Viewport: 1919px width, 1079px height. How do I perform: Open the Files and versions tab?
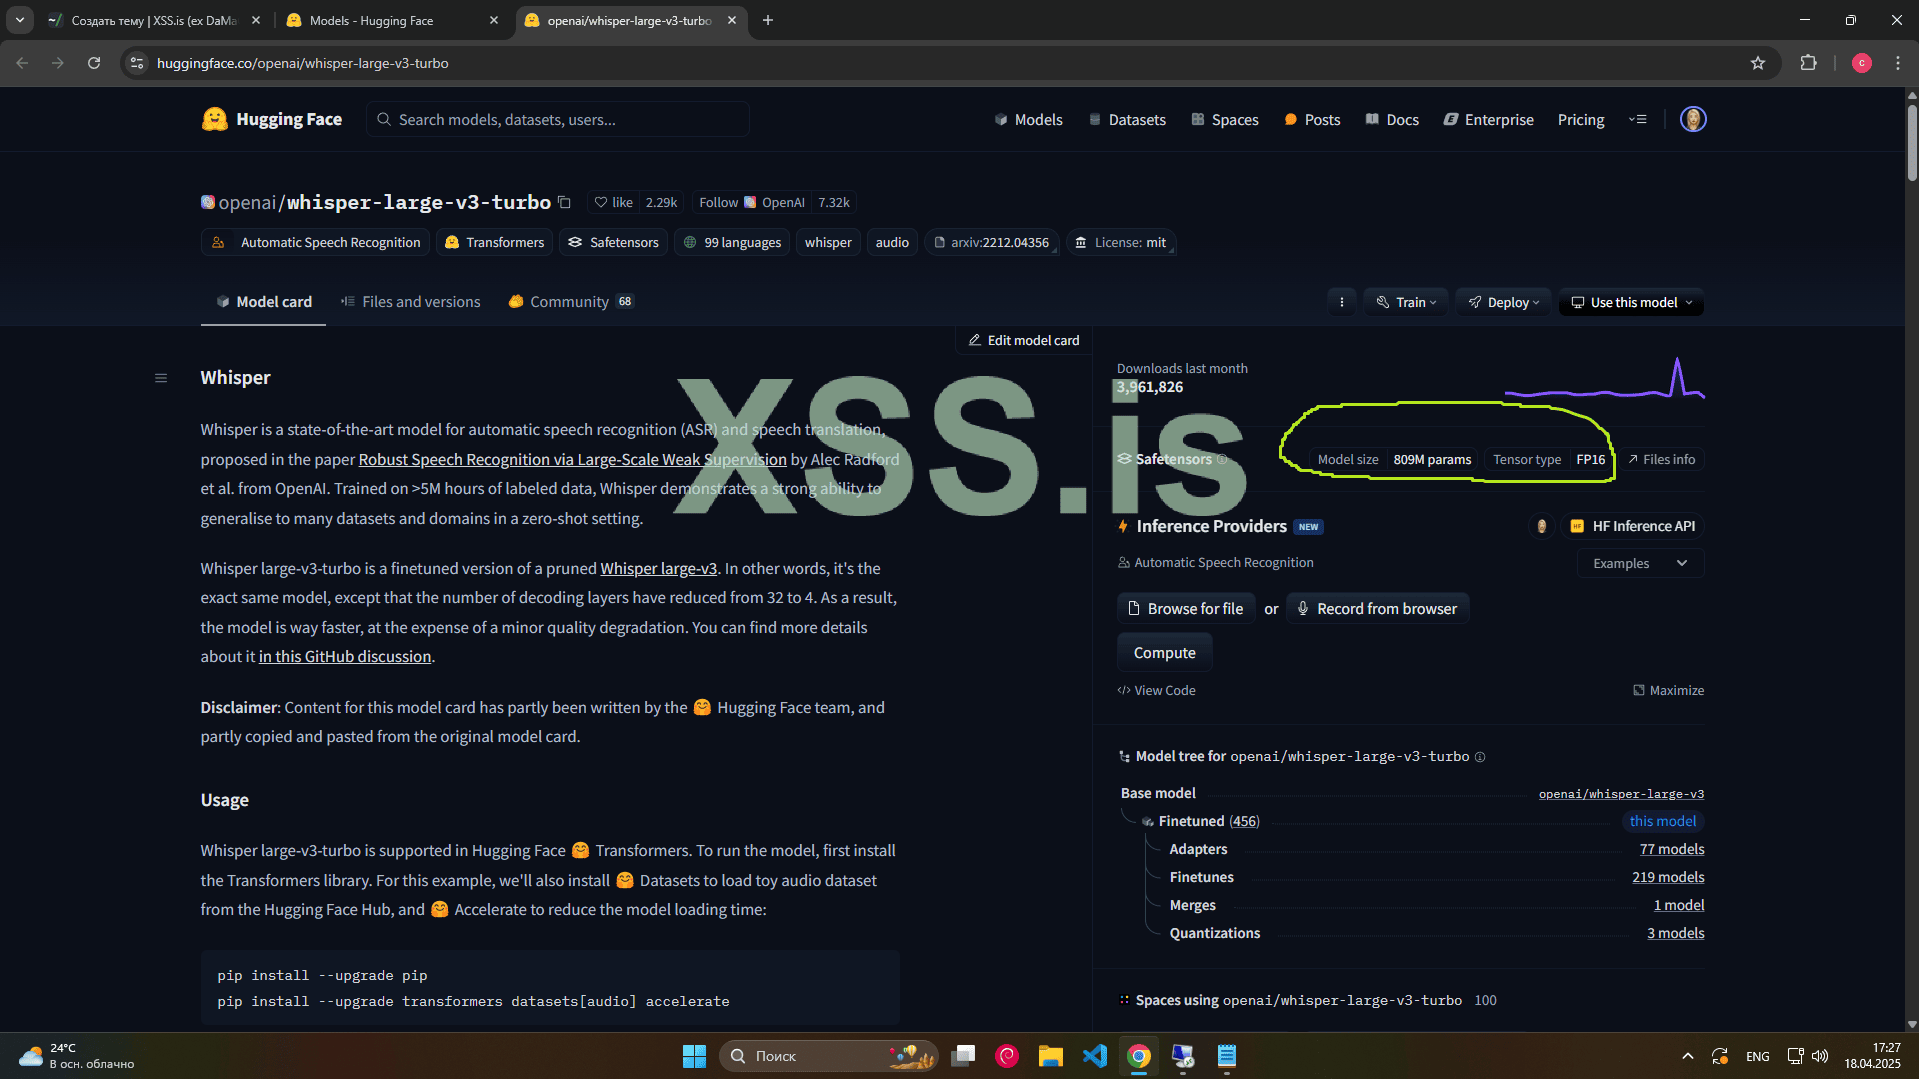click(410, 302)
